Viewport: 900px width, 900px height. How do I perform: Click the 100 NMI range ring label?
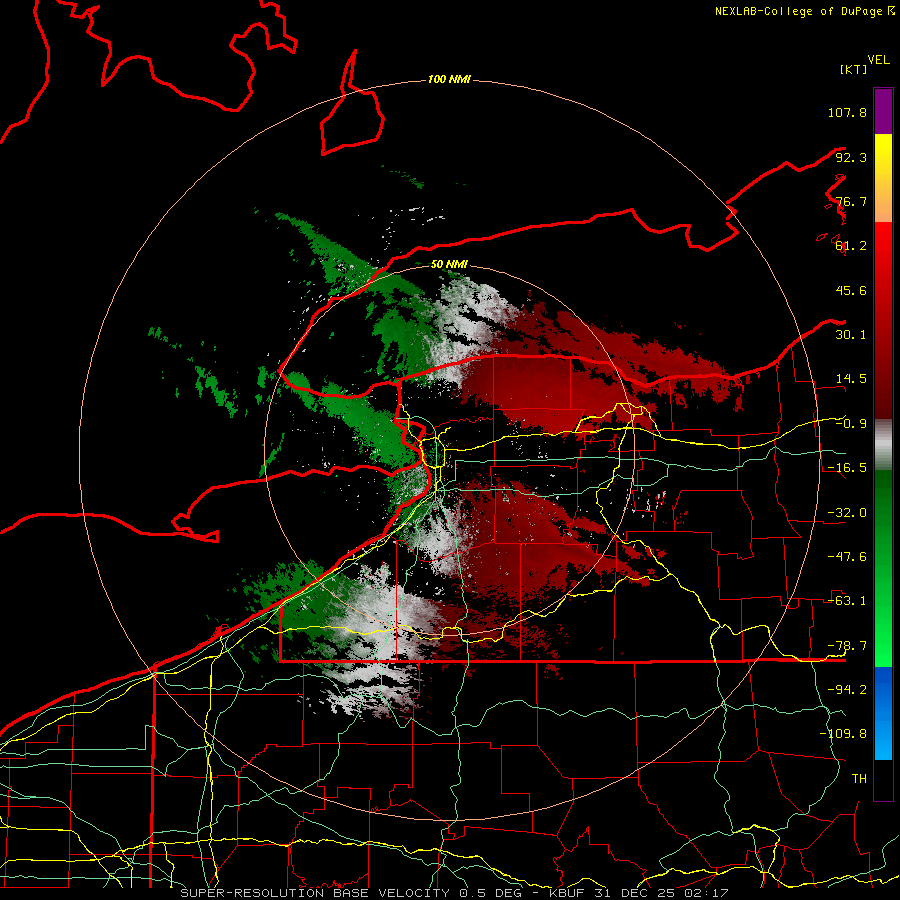449,79
